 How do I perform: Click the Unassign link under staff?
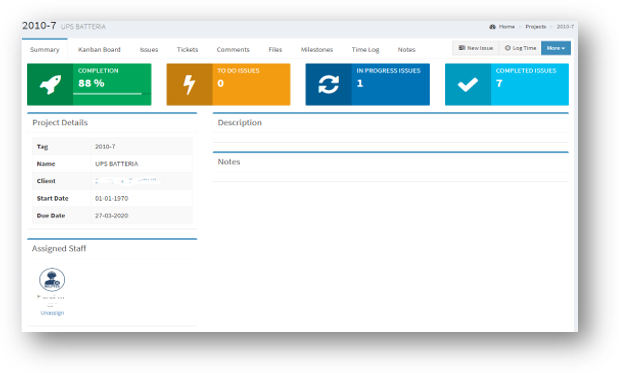52,313
